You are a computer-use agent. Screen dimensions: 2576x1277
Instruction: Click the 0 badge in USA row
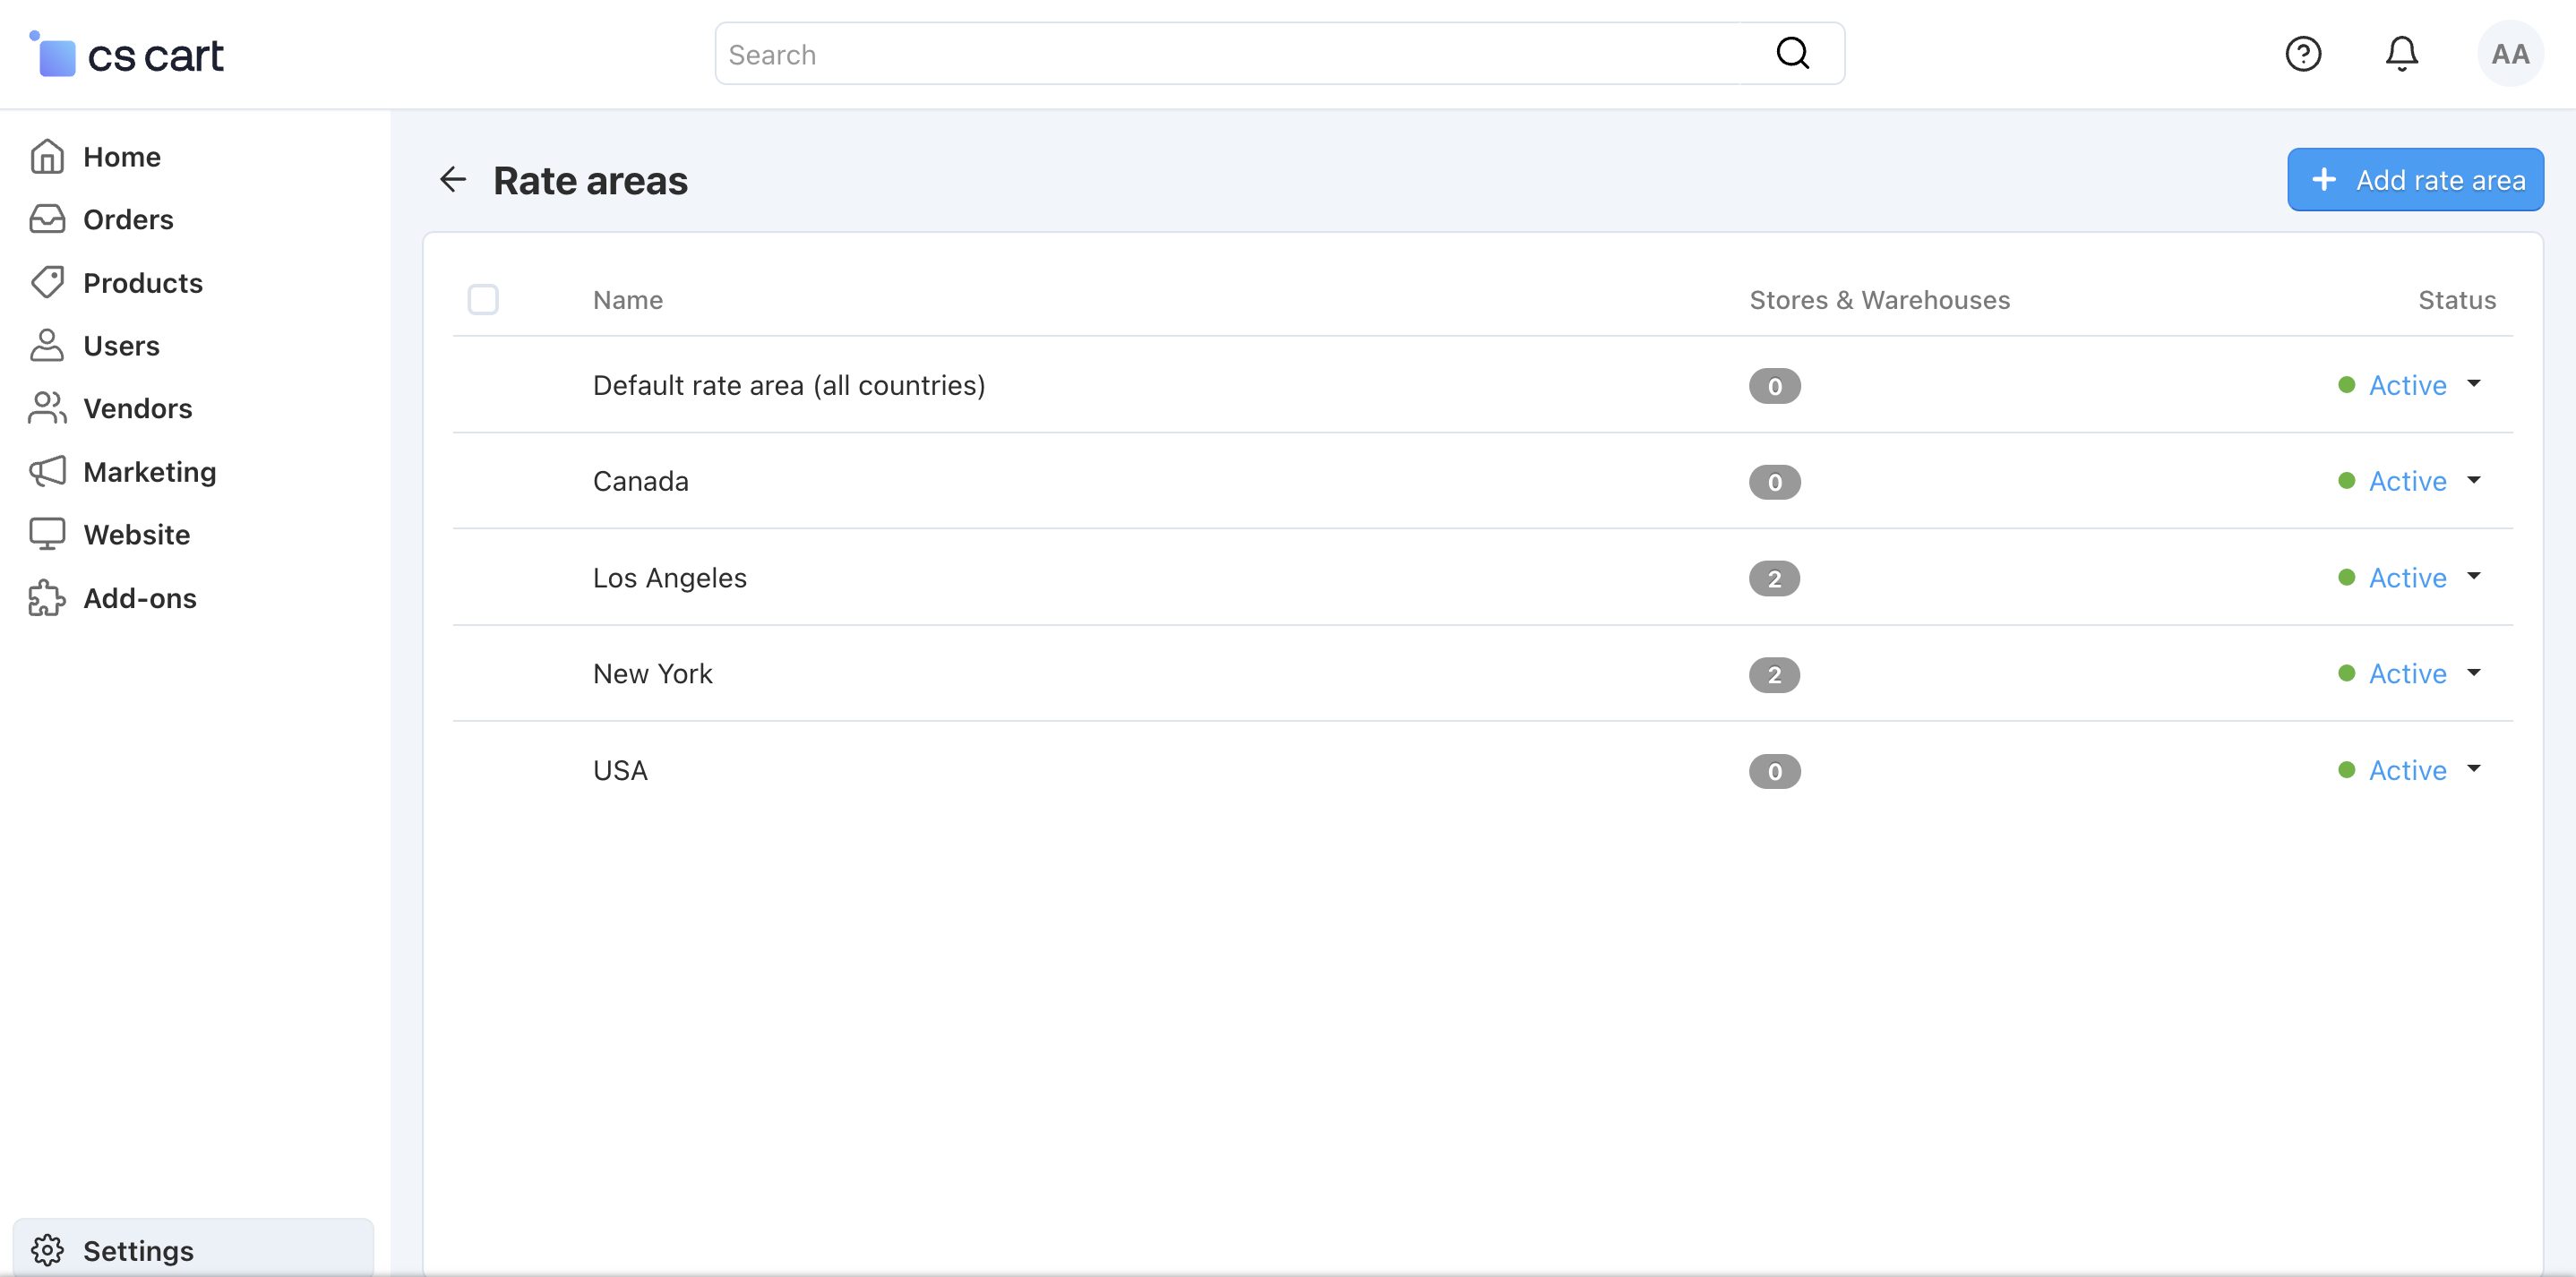tap(1774, 771)
